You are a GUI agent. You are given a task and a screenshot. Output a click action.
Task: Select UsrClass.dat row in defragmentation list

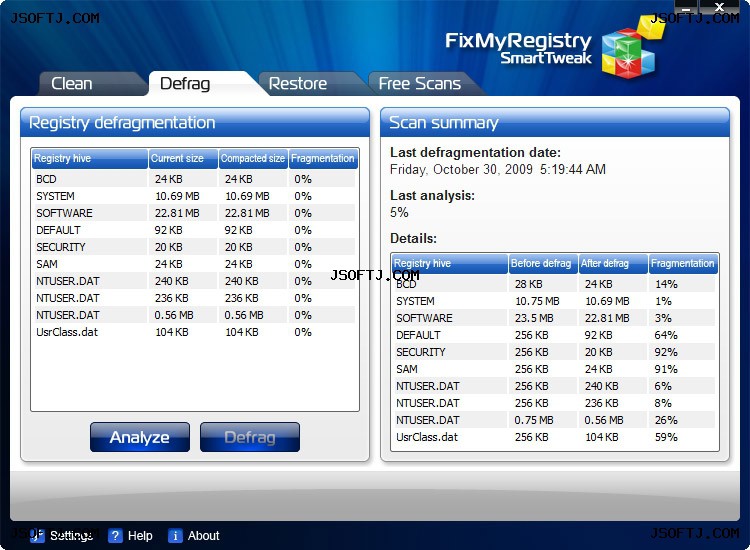[194, 332]
